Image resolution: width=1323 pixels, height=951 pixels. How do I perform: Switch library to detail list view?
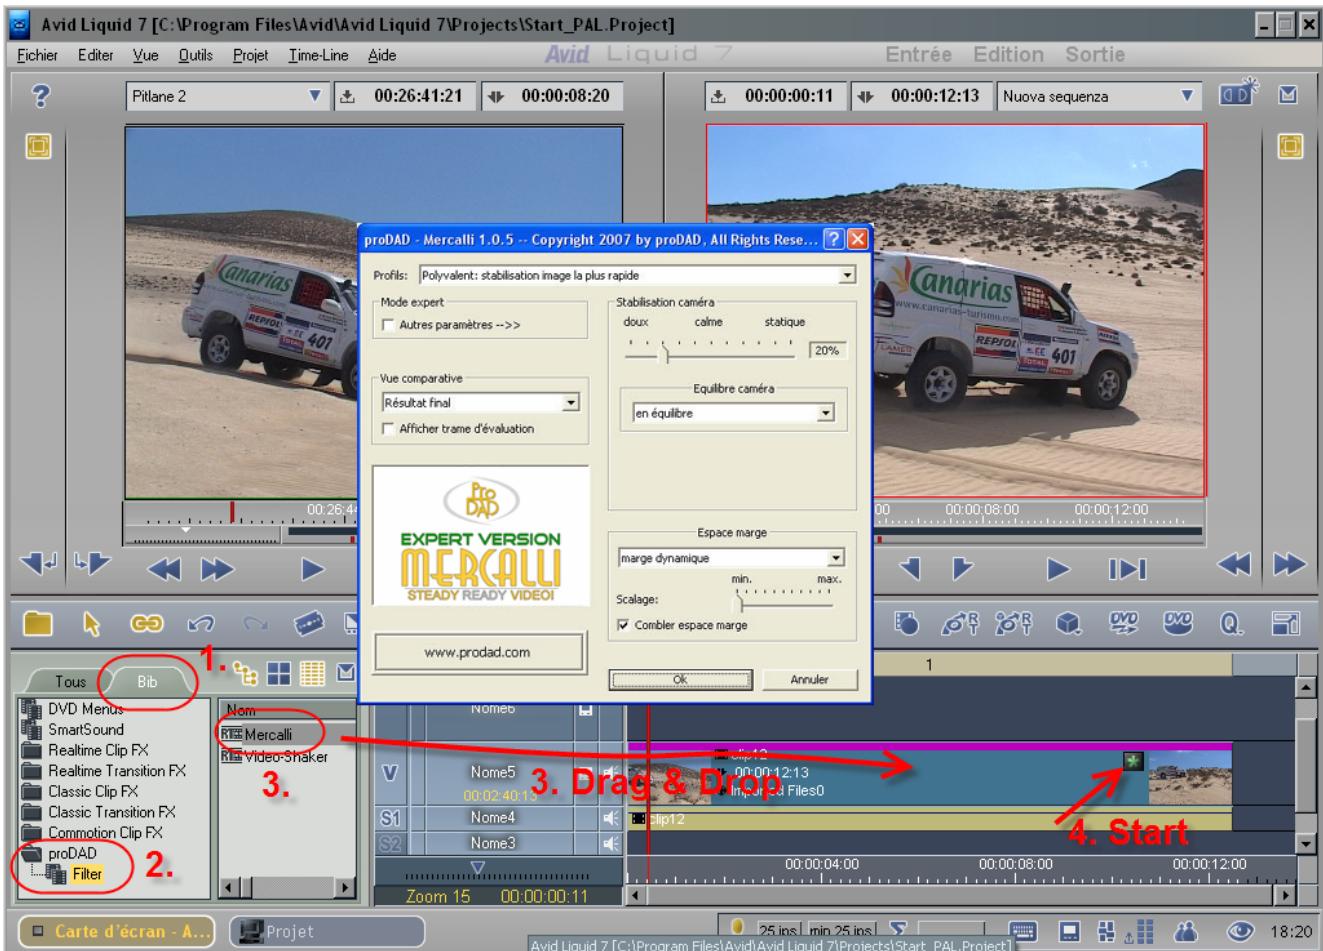pos(312,673)
